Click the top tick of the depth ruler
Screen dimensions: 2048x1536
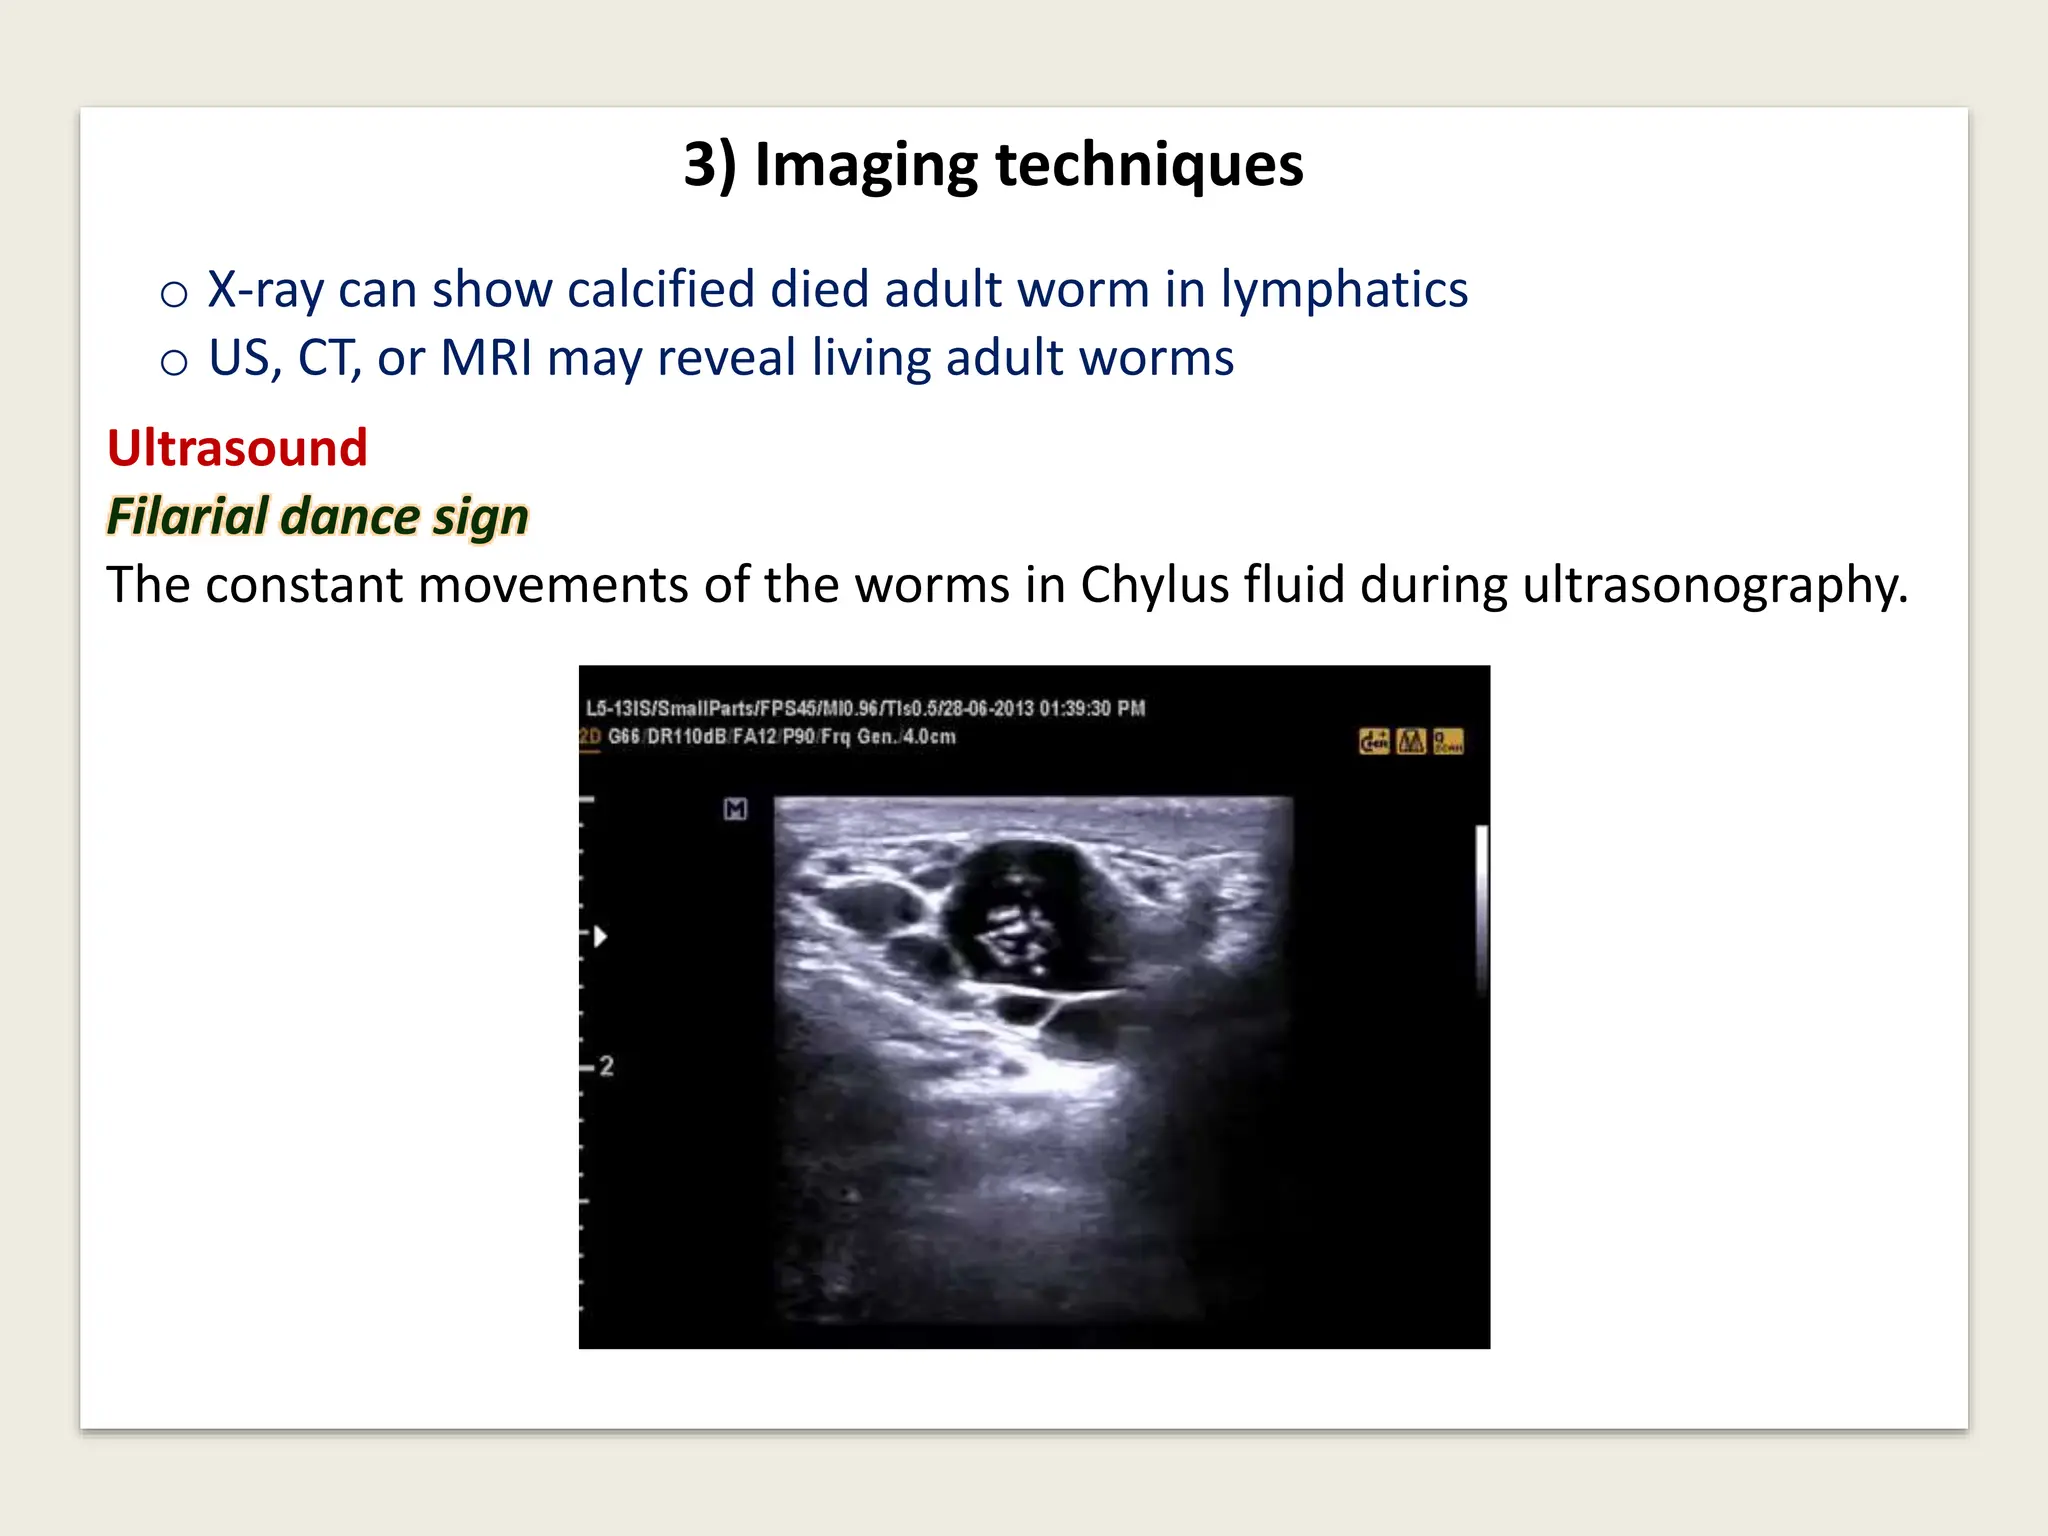click(x=587, y=800)
